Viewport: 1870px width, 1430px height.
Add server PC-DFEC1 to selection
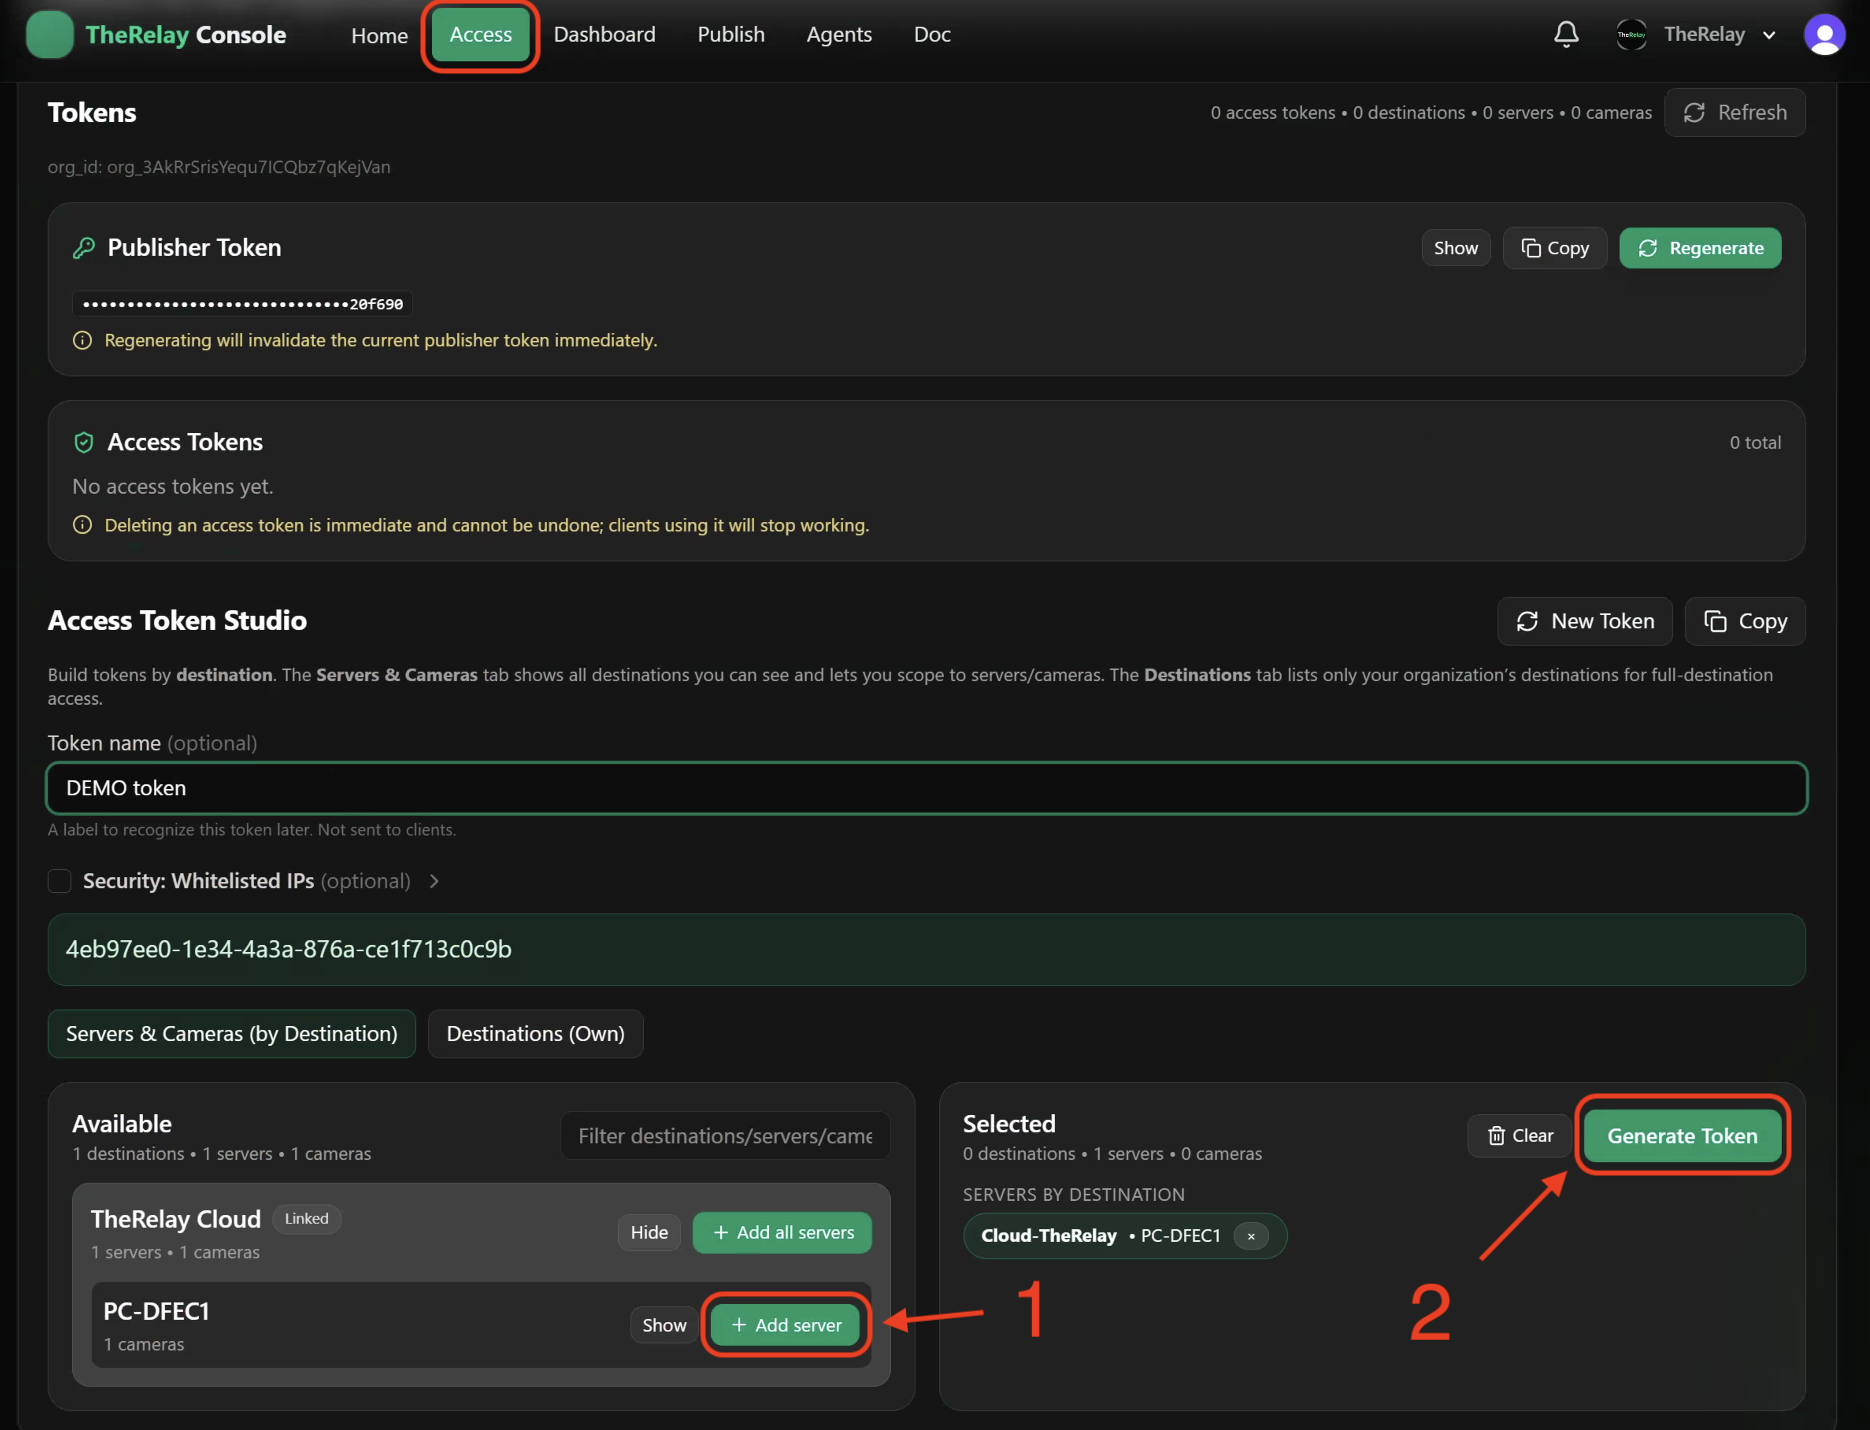786,1325
